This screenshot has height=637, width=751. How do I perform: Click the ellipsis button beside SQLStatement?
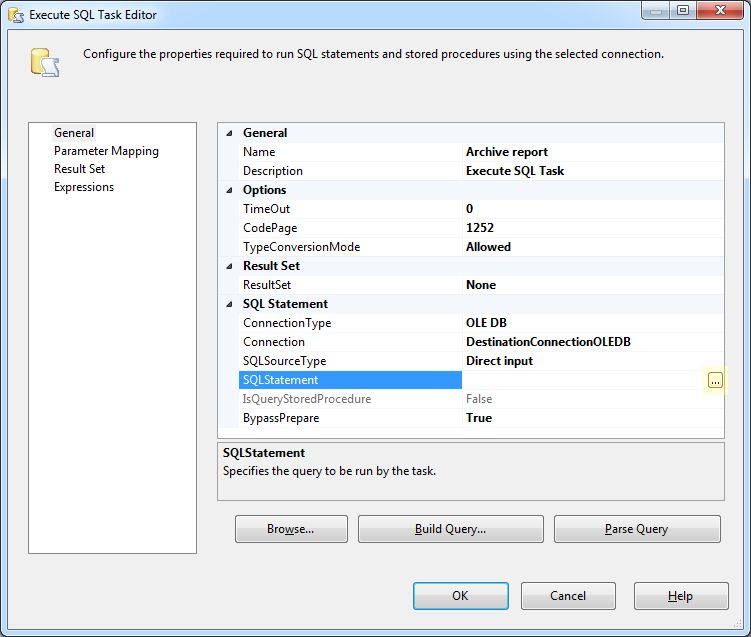pos(714,380)
